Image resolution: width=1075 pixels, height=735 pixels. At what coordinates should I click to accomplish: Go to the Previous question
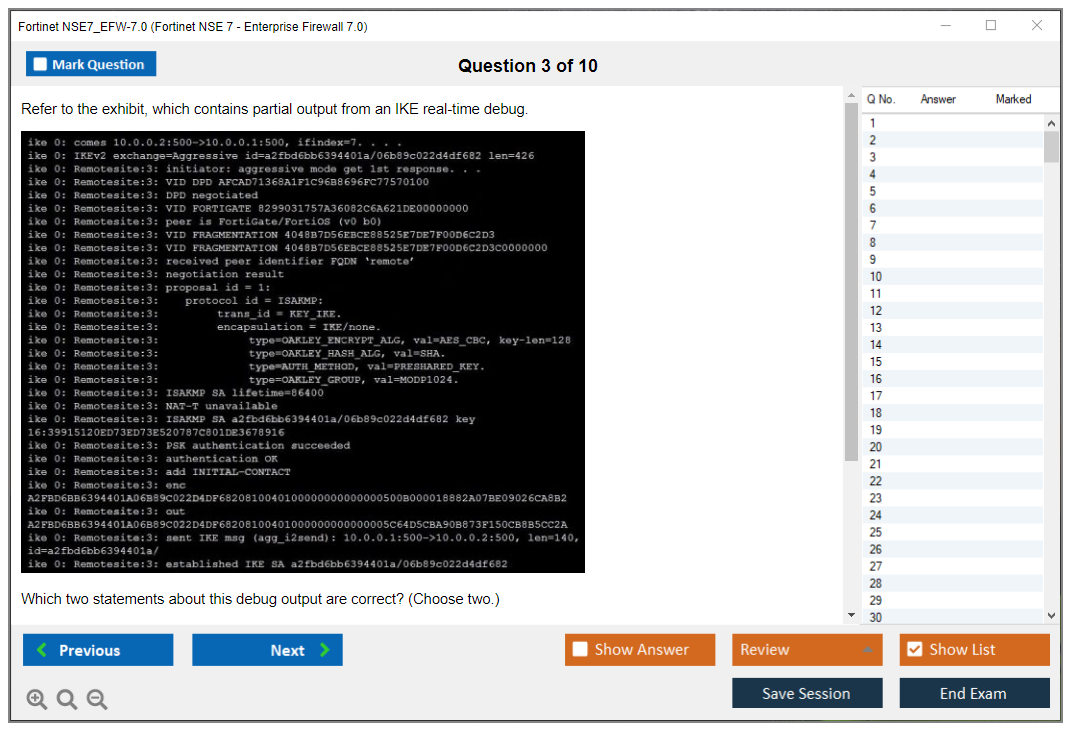pos(98,650)
